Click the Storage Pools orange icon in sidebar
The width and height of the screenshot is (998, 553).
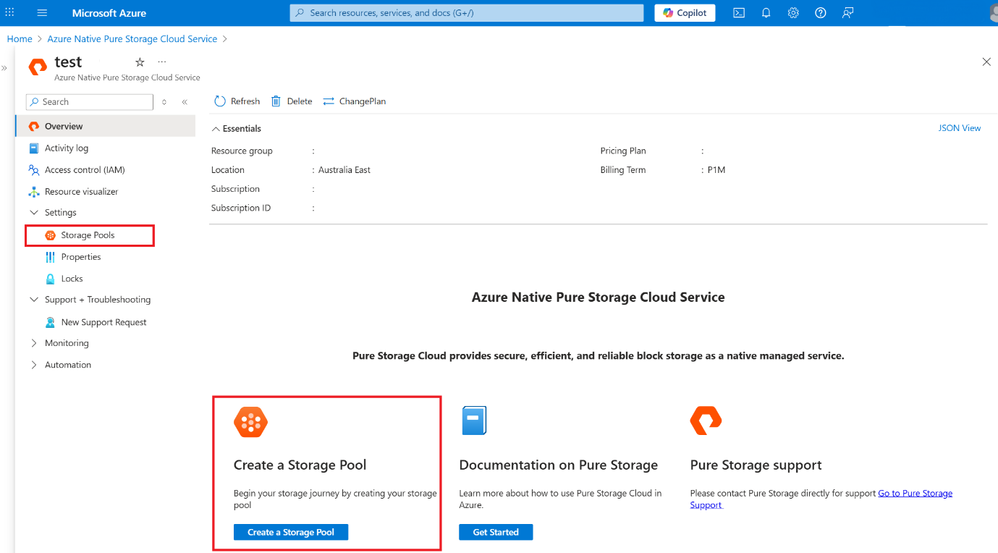[50, 235]
